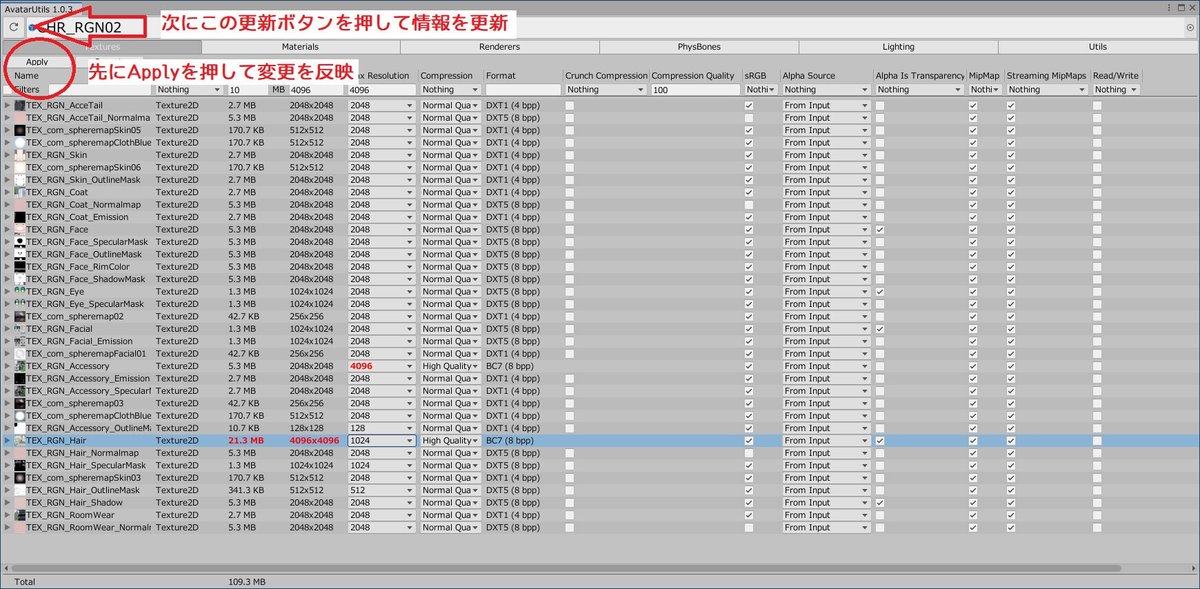
Task: Sort by the Compression column header
Action: (447, 76)
